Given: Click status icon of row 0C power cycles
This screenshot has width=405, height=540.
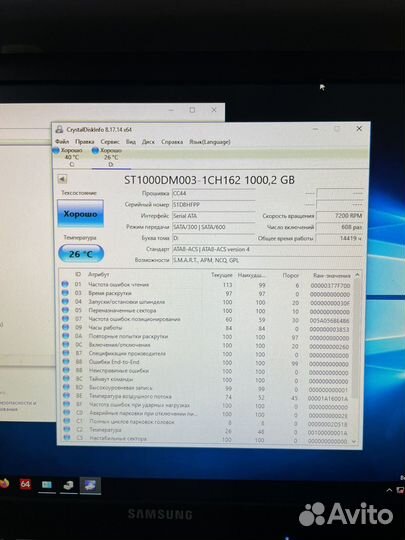Looking at the screenshot, I should click(65, 344).
